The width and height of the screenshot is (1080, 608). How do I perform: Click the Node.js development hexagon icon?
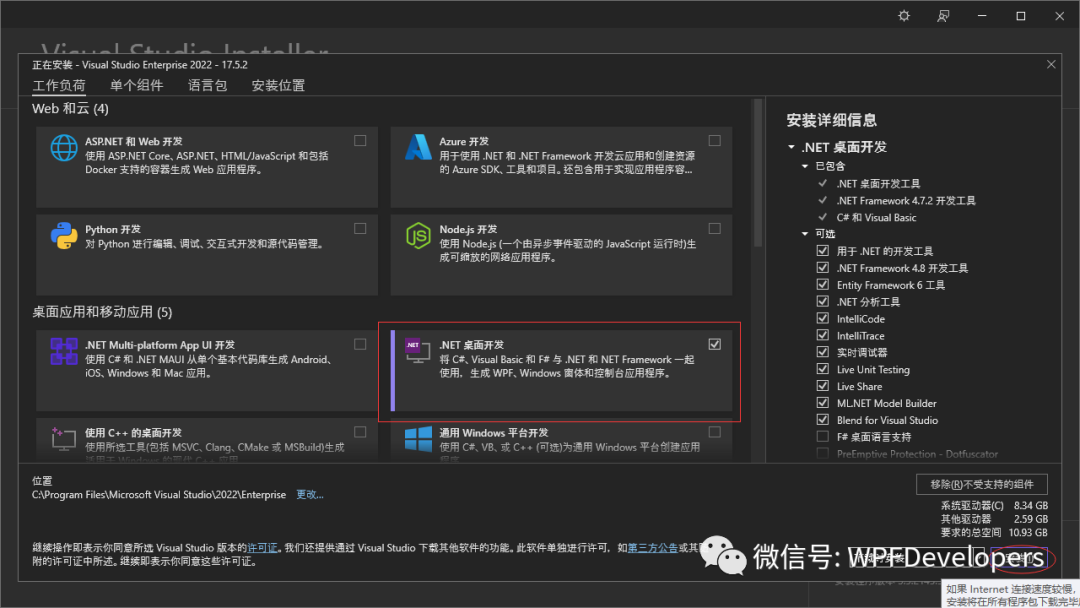[418, 235]
